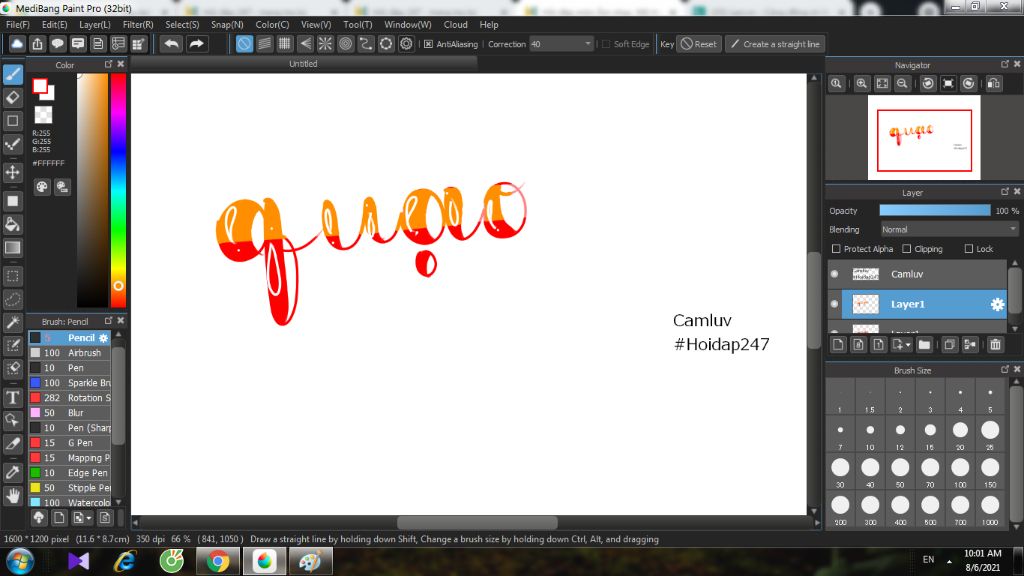Select the Blur brush
The image size is (1024, 576).
(x=69, y=413)
